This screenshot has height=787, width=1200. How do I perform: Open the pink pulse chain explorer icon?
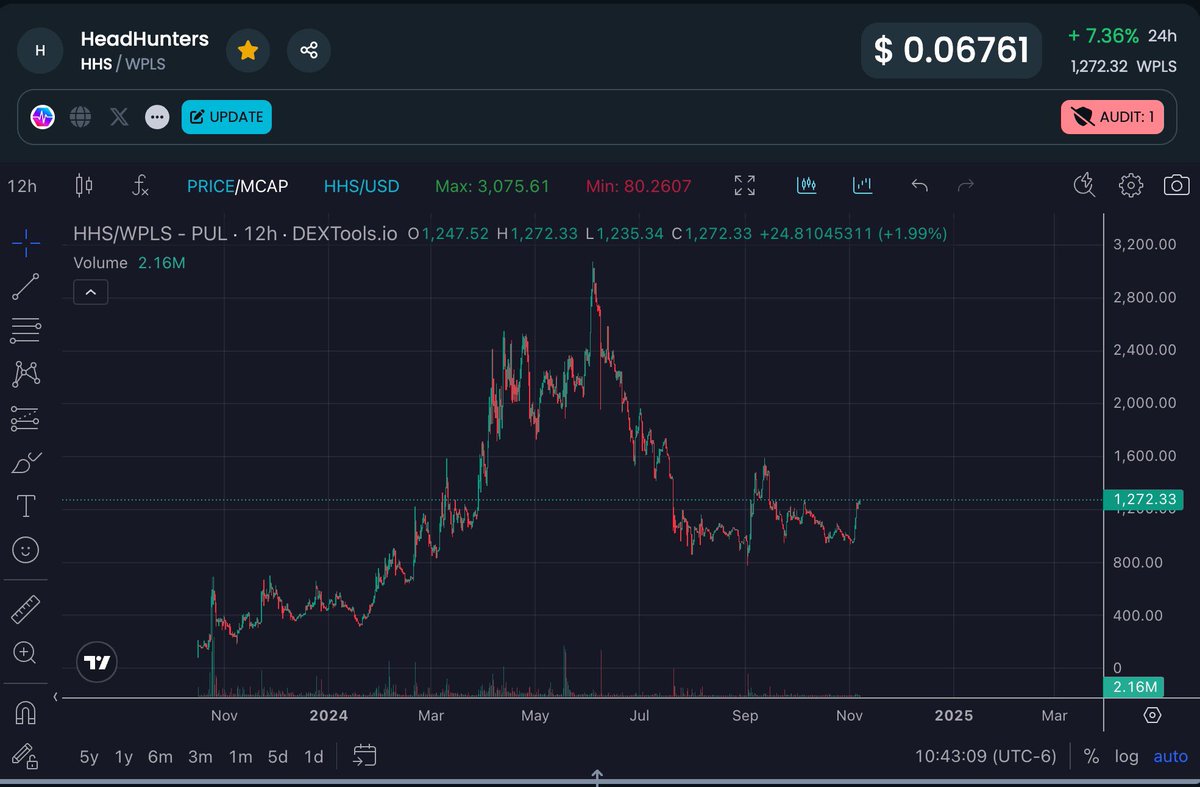point(42,117)
